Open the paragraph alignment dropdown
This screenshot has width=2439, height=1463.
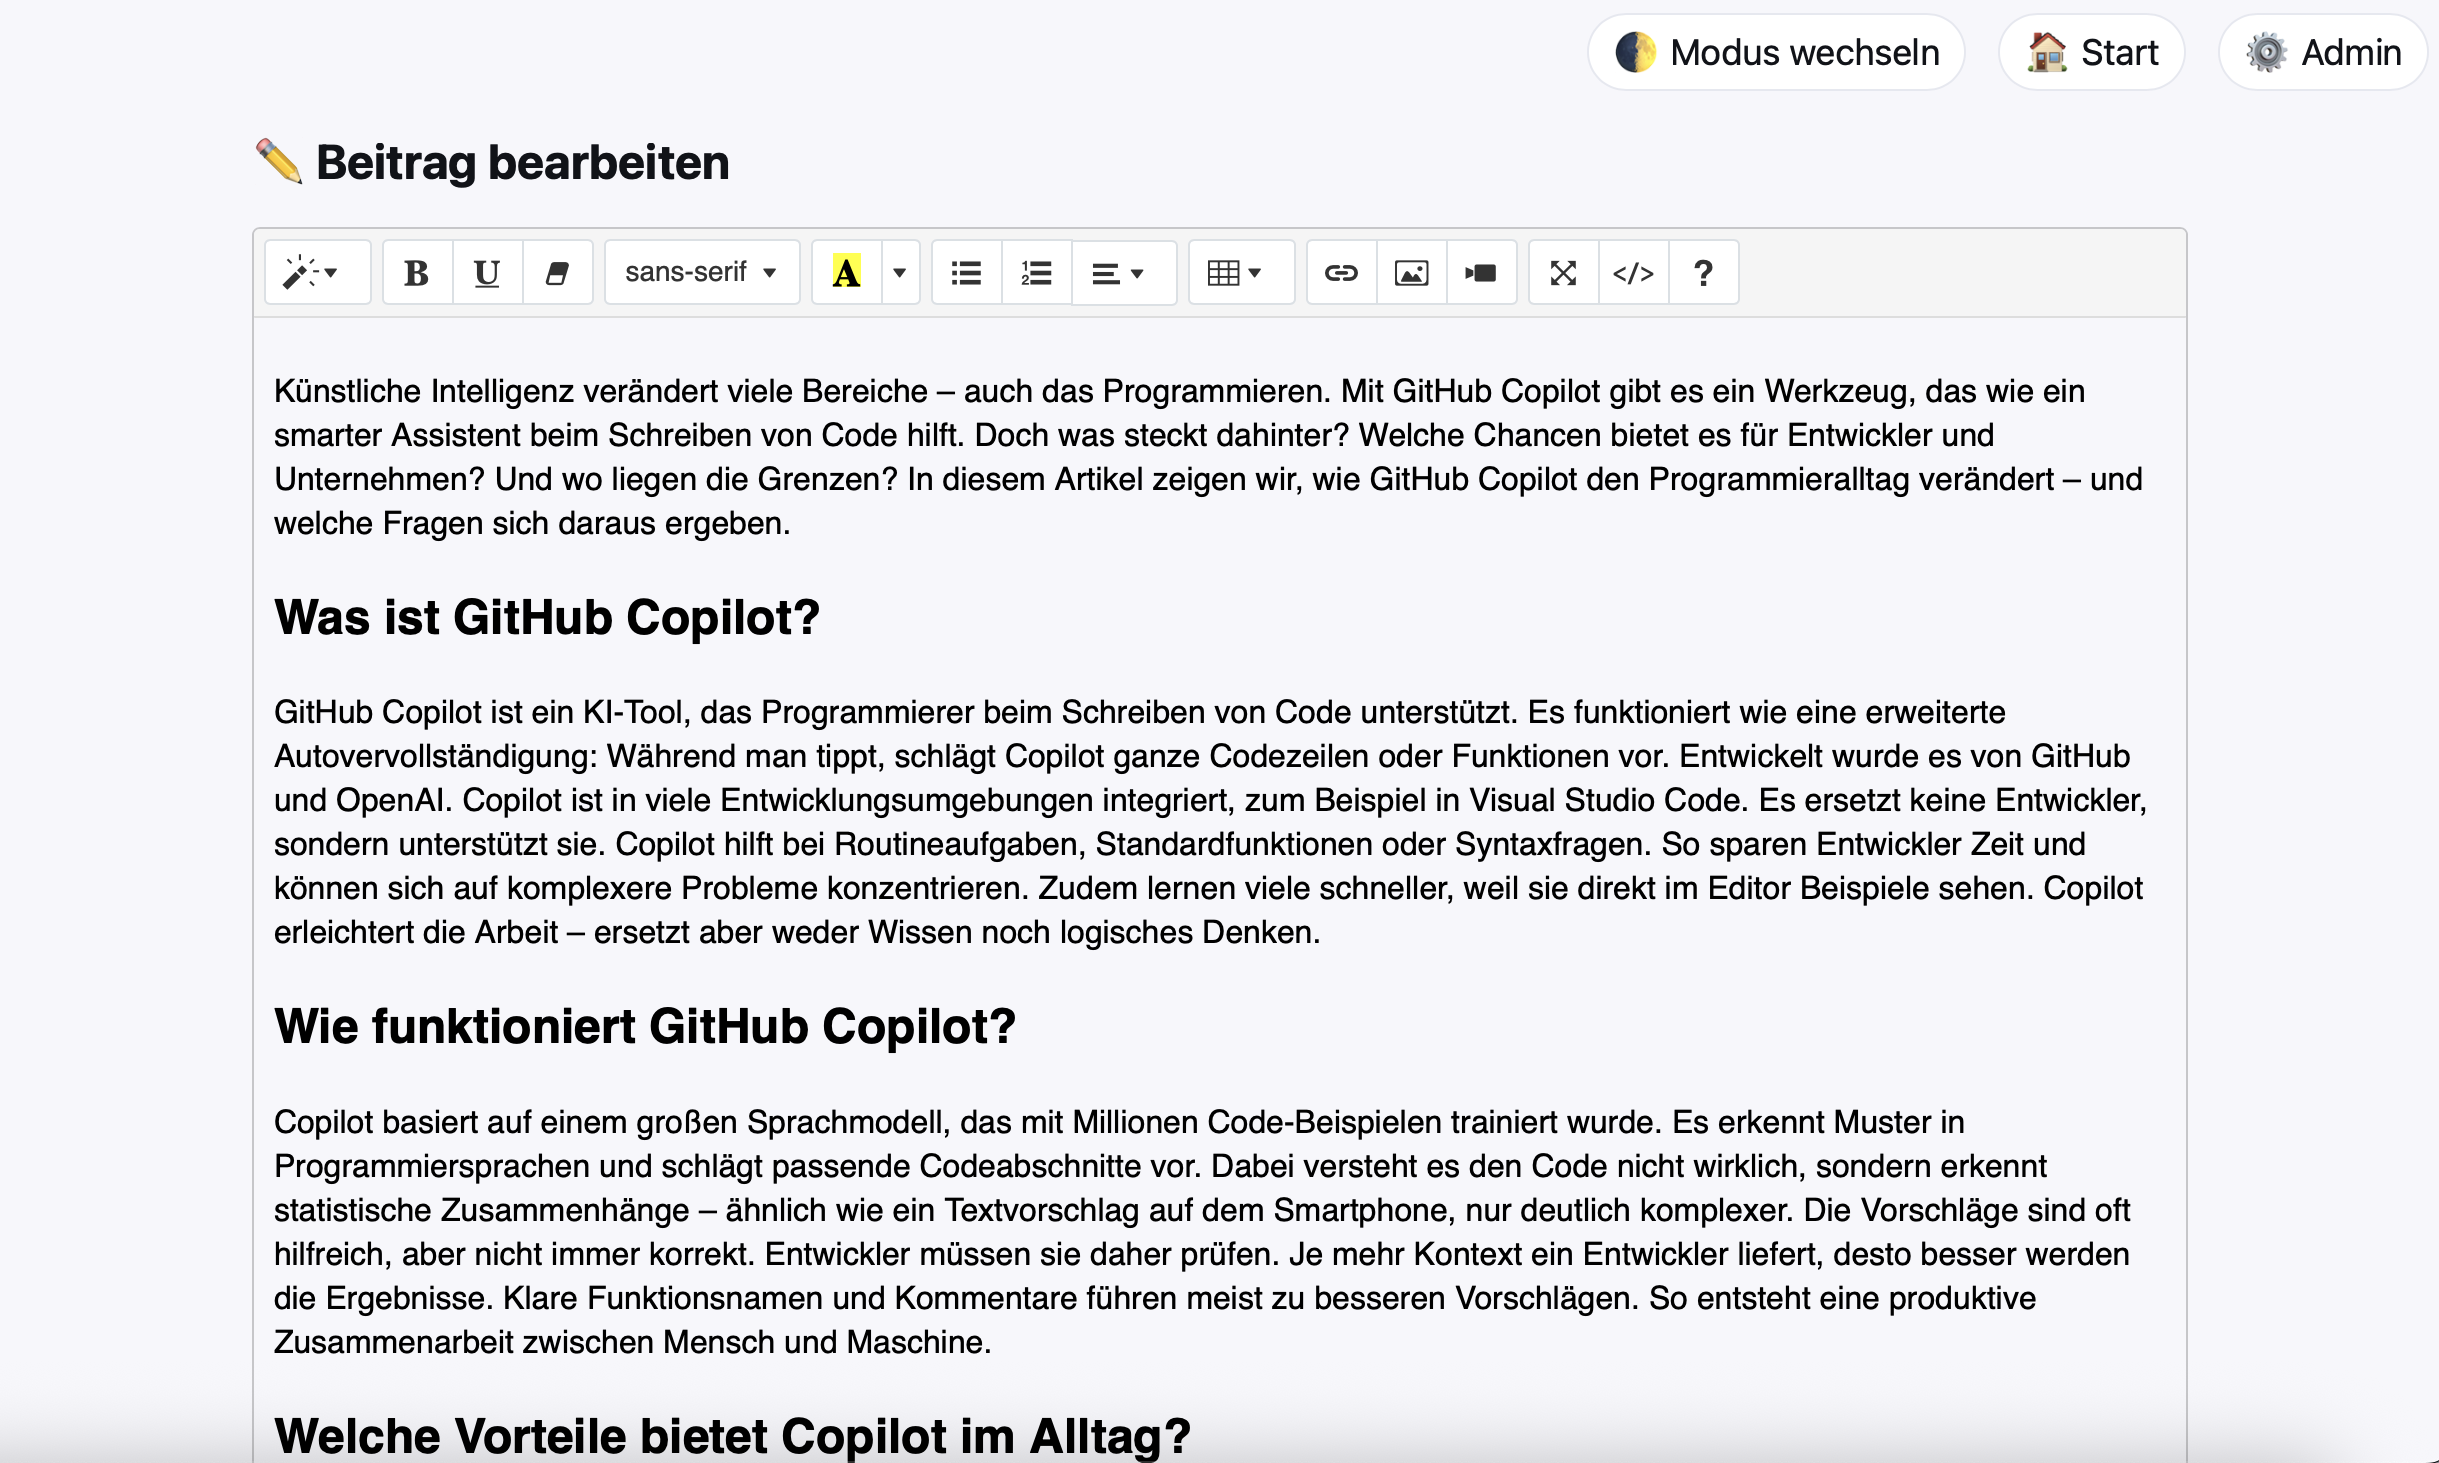1119,273
